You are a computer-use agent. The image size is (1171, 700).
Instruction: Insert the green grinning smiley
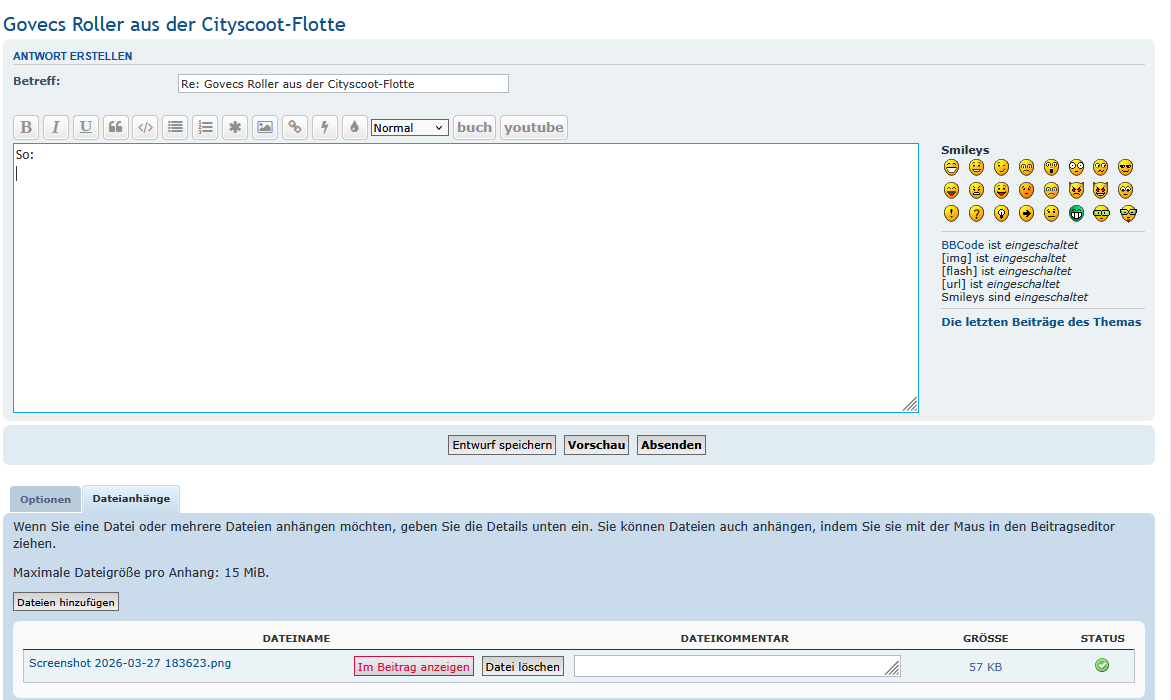tap(1077, 213)
